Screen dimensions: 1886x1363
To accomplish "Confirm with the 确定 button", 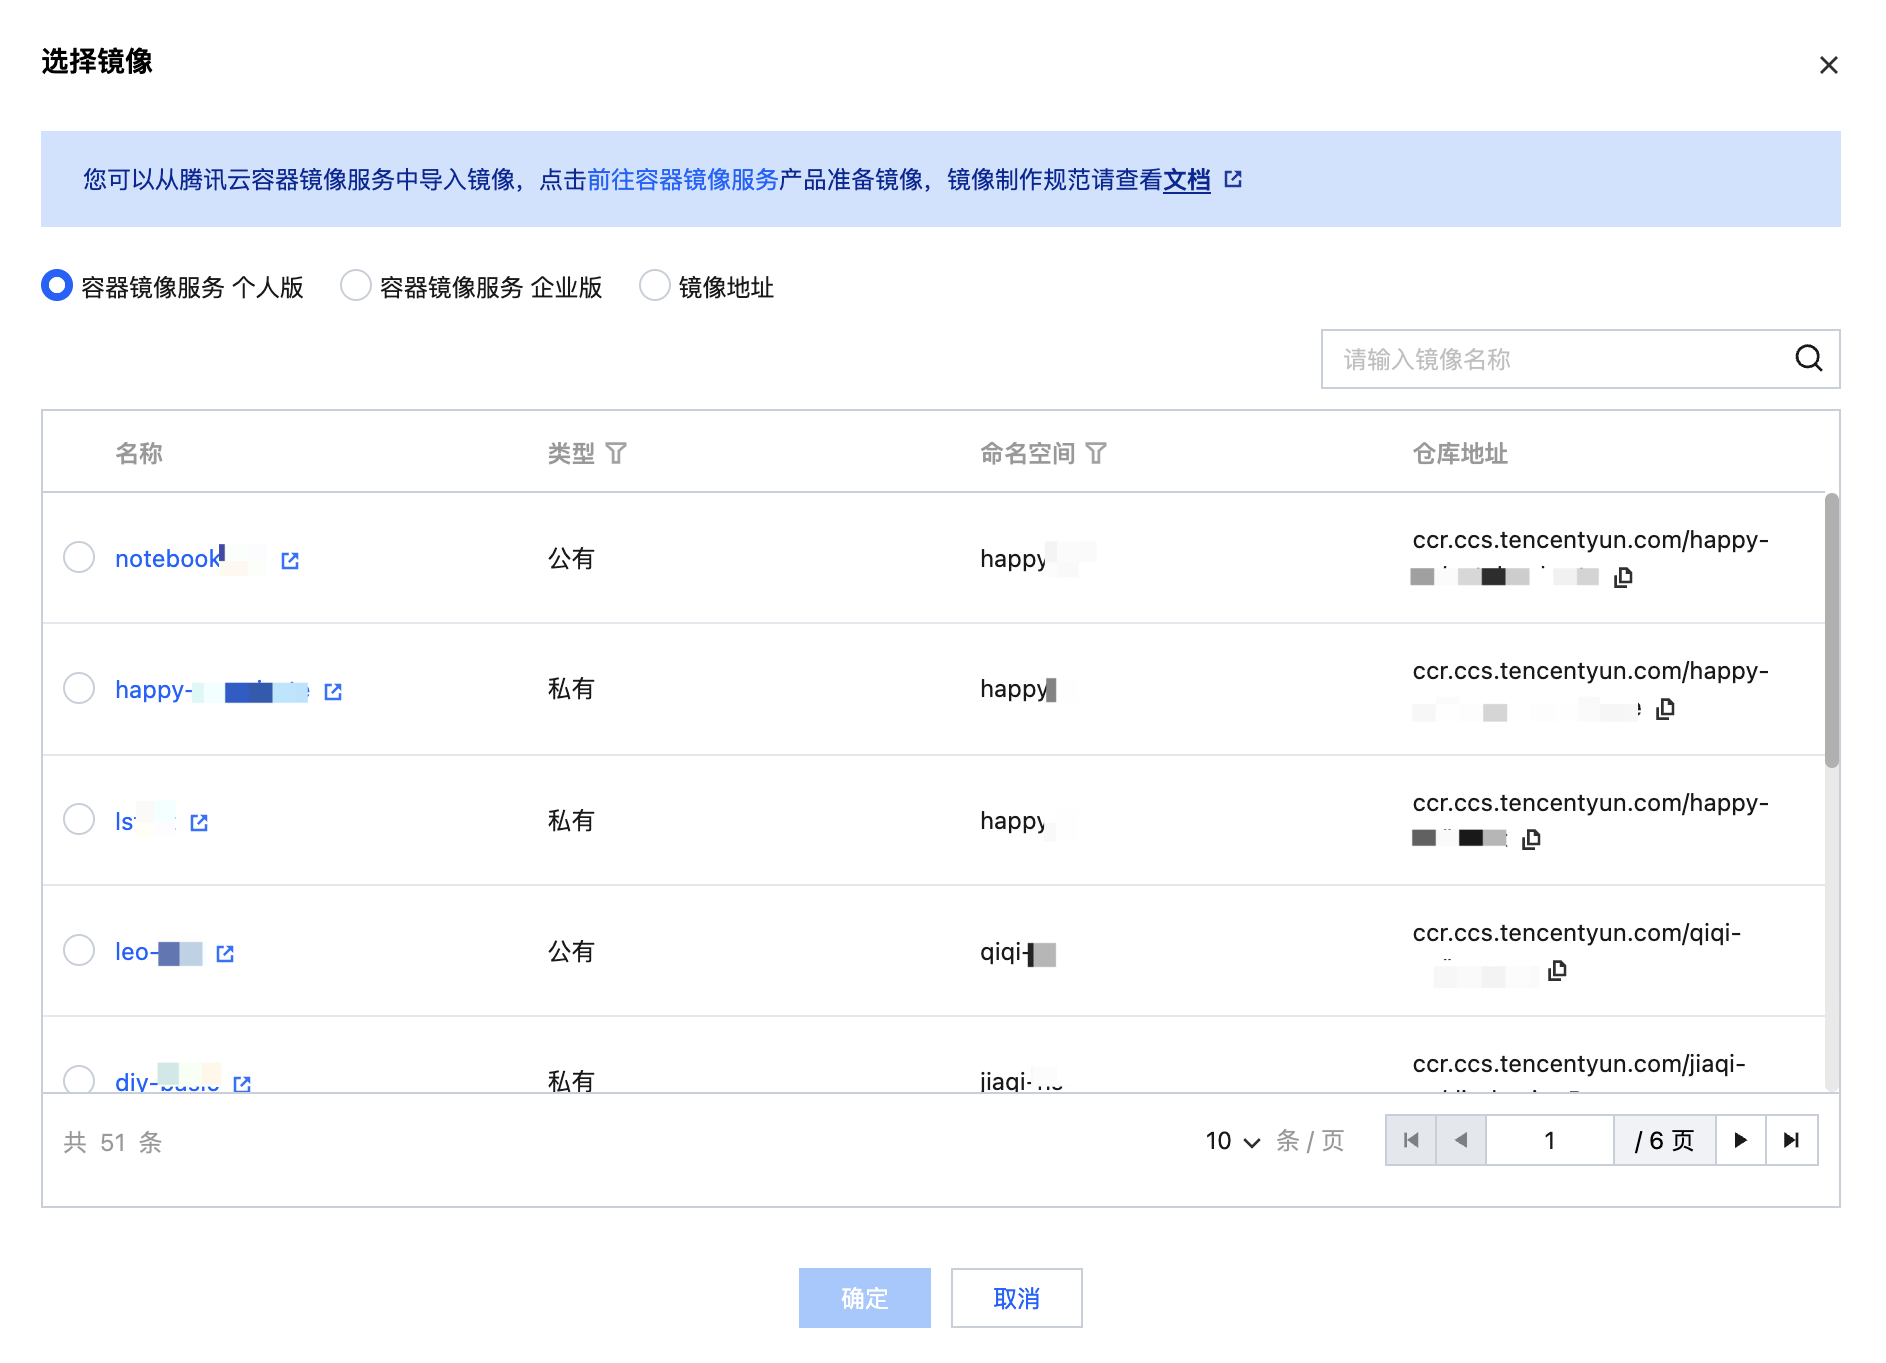I will pos(864,1298).
